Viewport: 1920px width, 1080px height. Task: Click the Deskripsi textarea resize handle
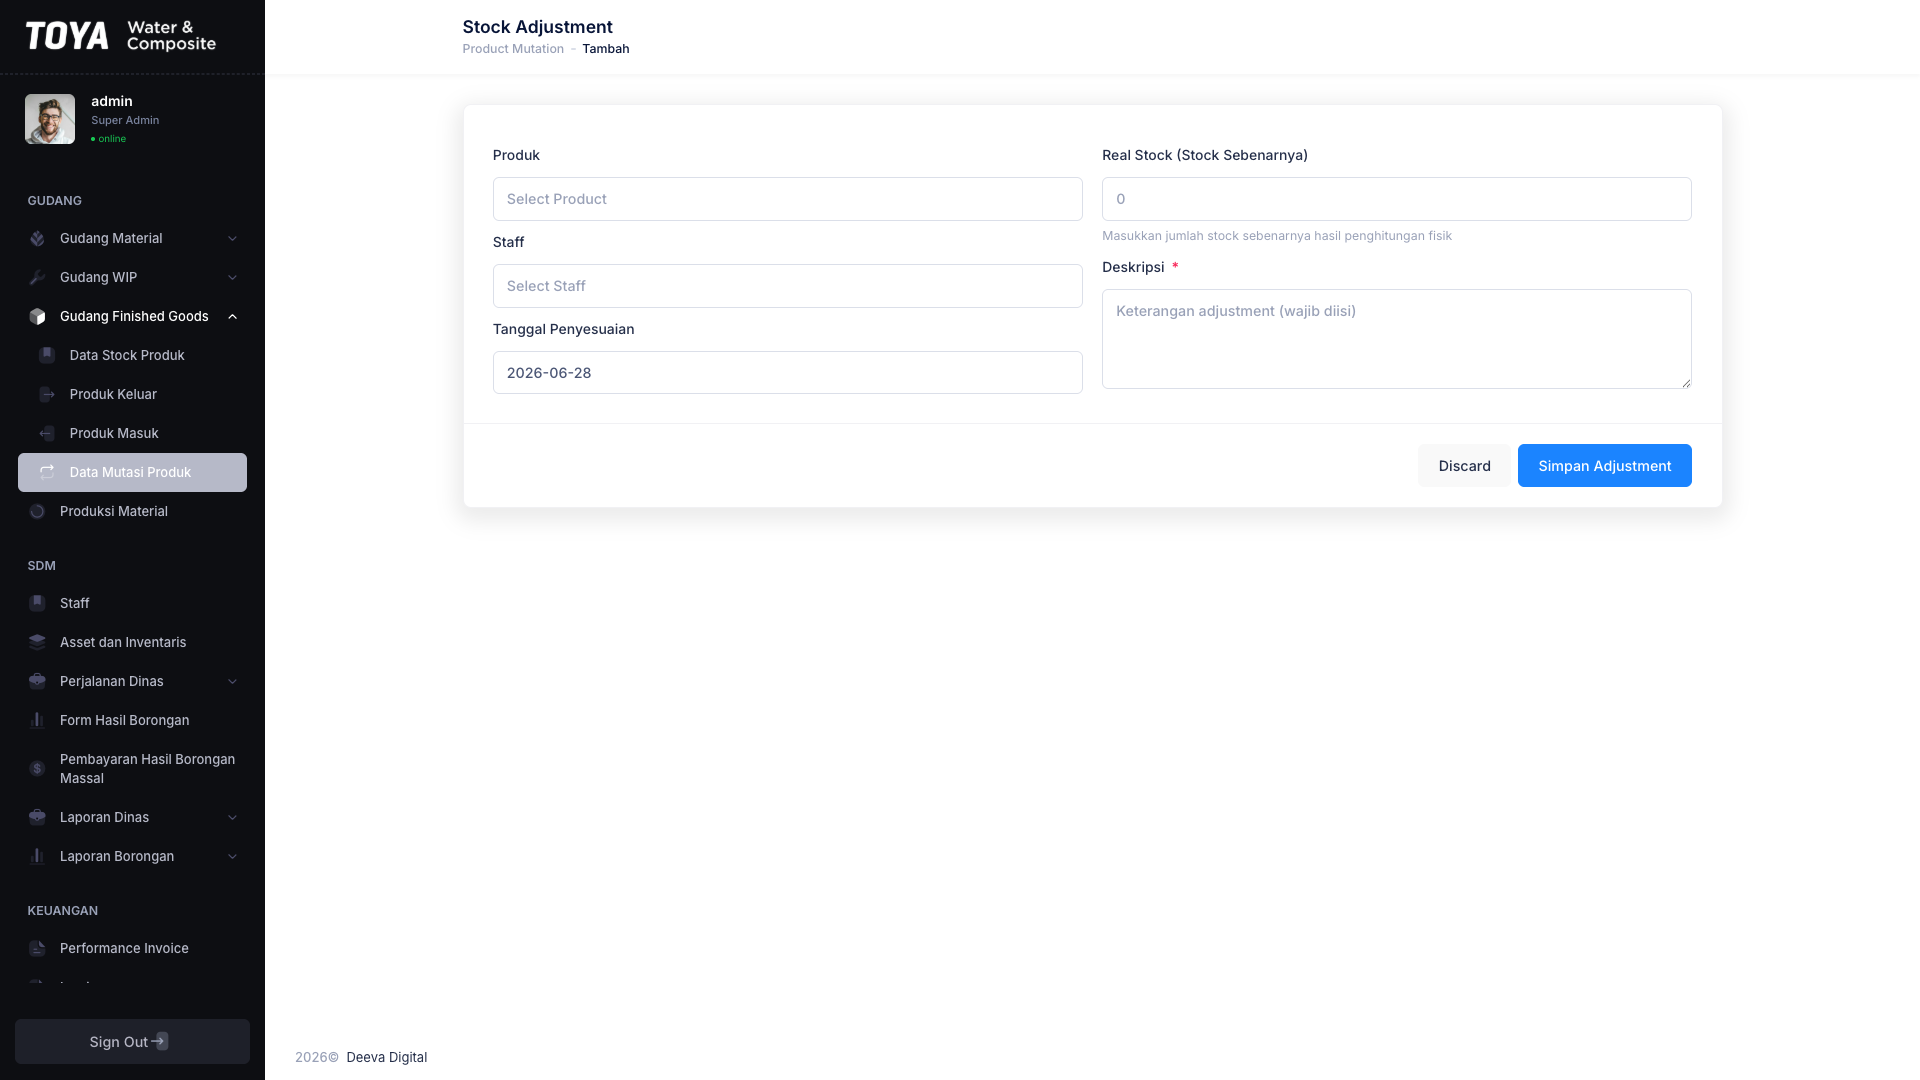pyautogui.click(x=1685, y=382)
